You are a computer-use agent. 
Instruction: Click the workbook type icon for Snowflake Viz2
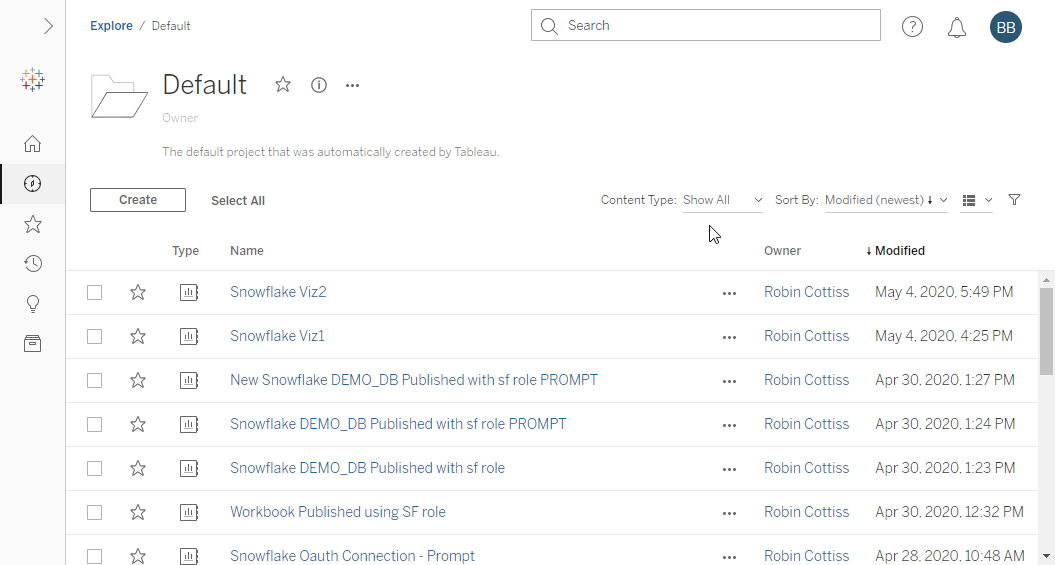[189, 293]
